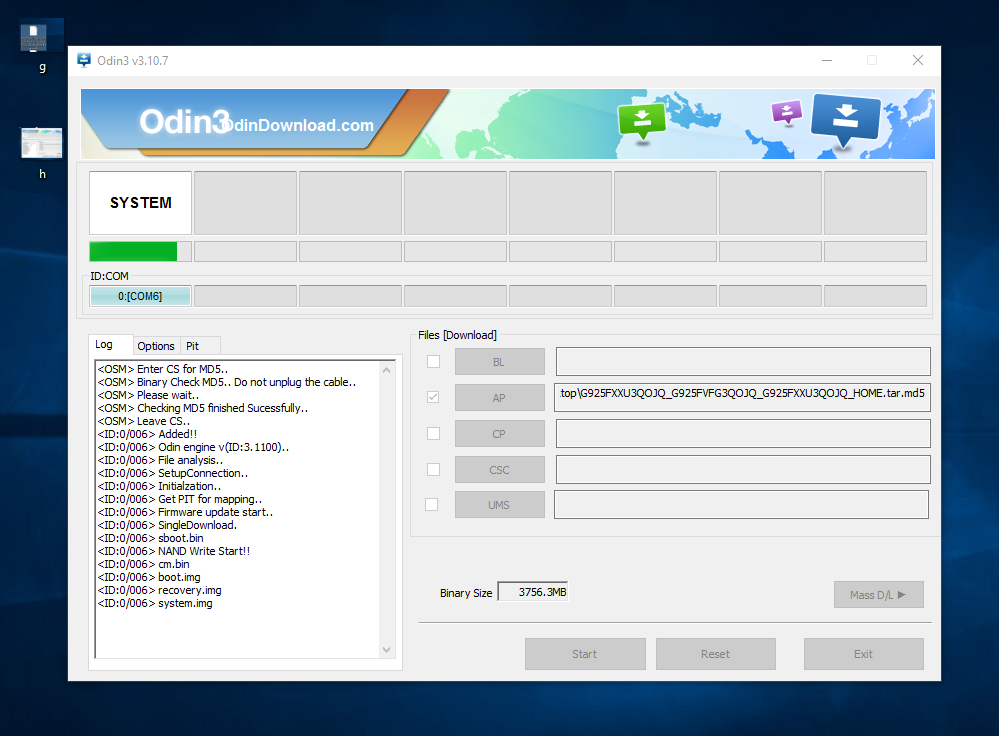Click the CSC file path field
Screen dimensions: 999x736
coord(743,470)
